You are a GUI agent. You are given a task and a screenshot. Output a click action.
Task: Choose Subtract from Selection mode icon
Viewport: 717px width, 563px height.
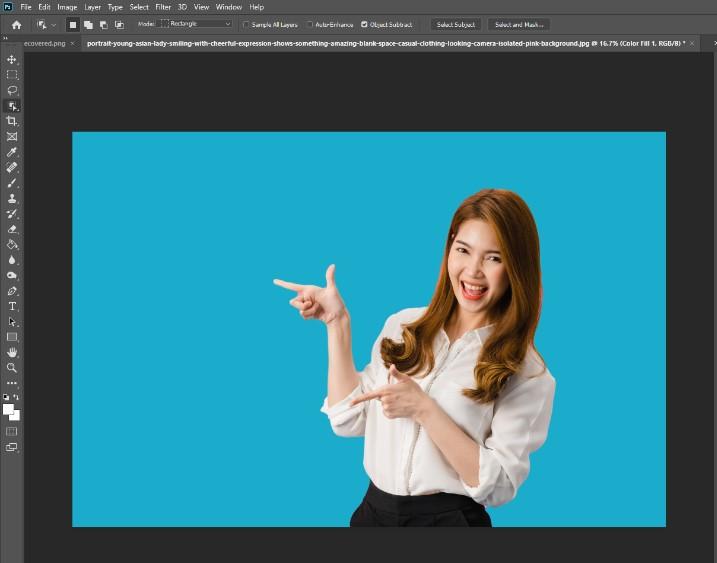(104, 25)
